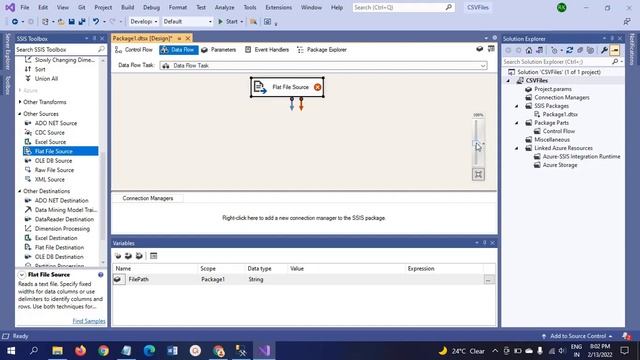Expand the Other Transforms group
Screen dimensions: 640x360
[20, 102]
